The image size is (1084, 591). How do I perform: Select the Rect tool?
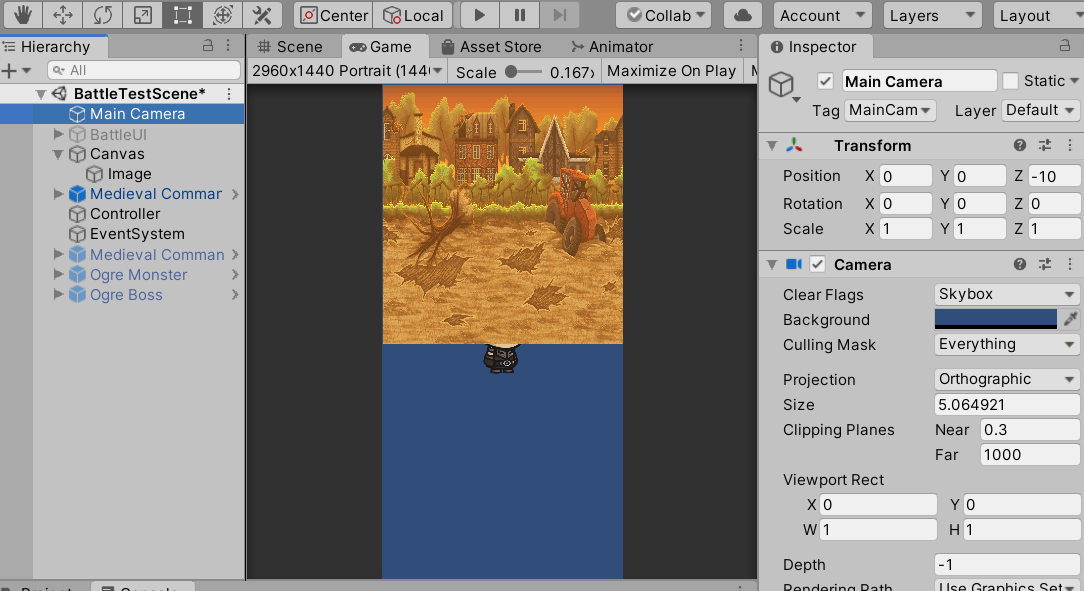[x=182, y=15]
